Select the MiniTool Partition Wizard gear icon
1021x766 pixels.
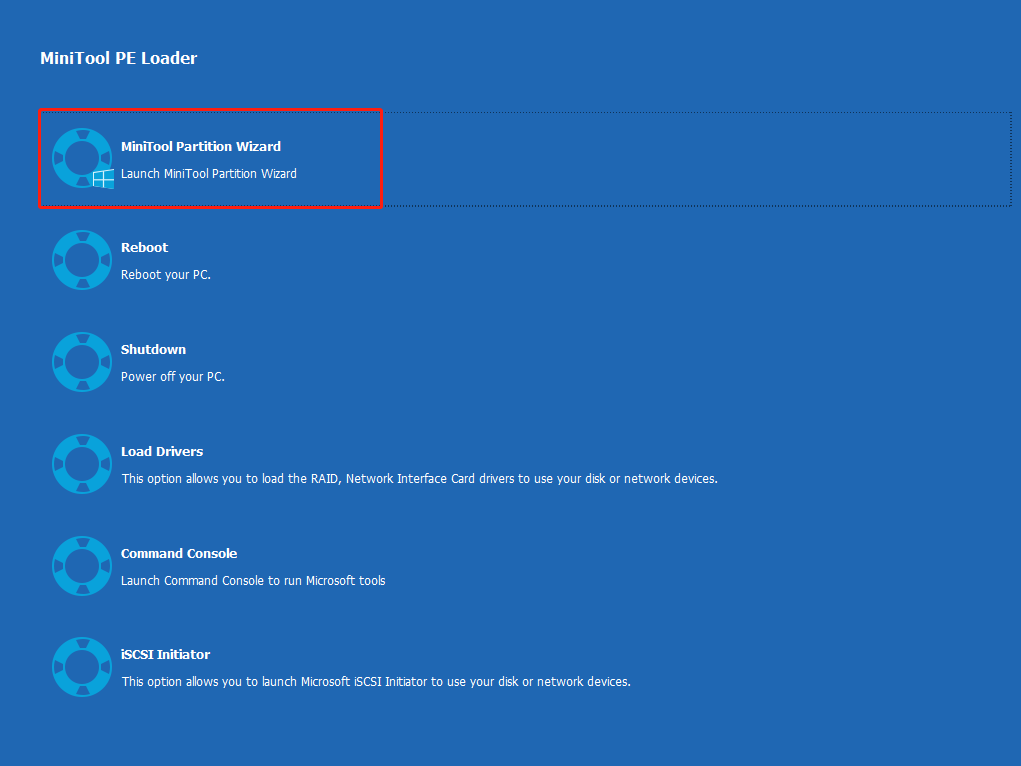point(81,157)
